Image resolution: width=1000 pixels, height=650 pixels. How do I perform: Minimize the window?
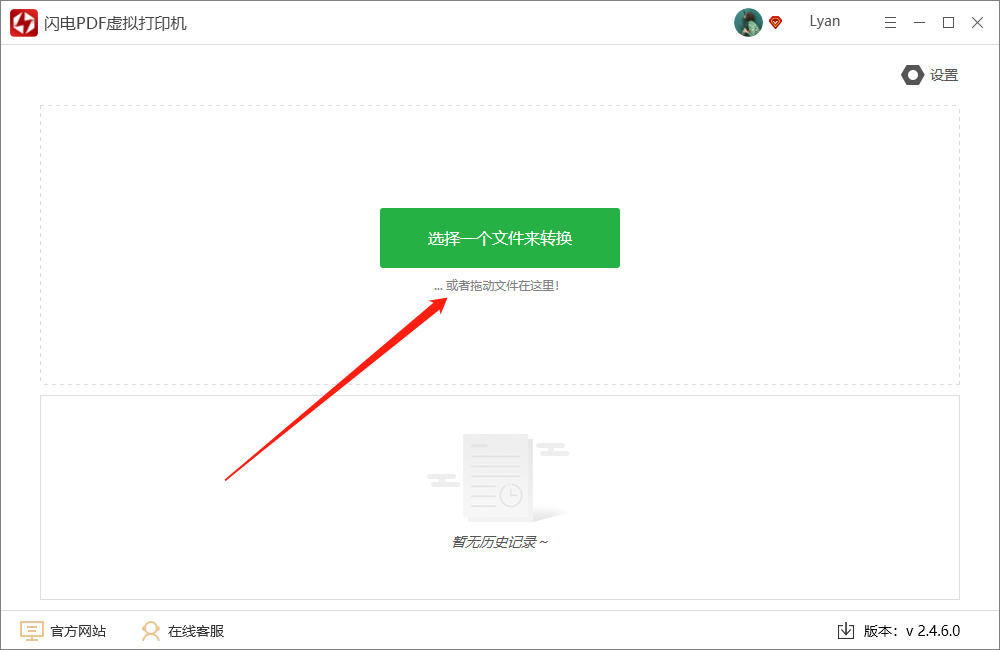click(x=919, y=23)
